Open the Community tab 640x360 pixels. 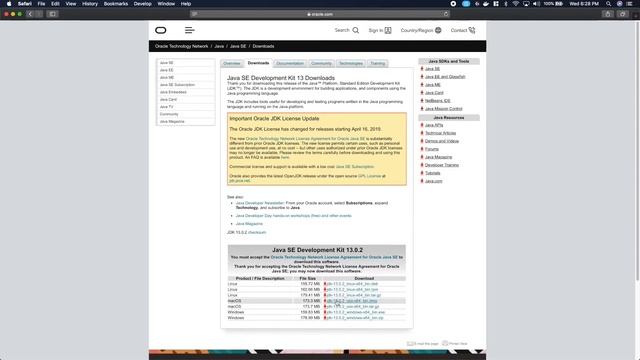321,63
